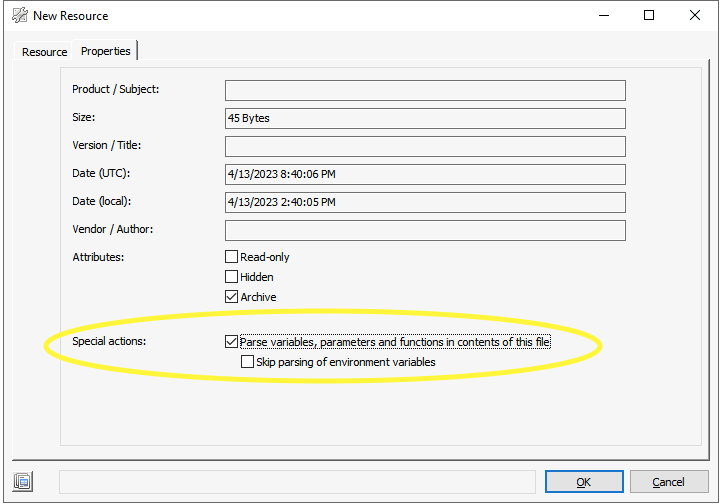
Task: Select the Properties tab
Action: (106, 51)
